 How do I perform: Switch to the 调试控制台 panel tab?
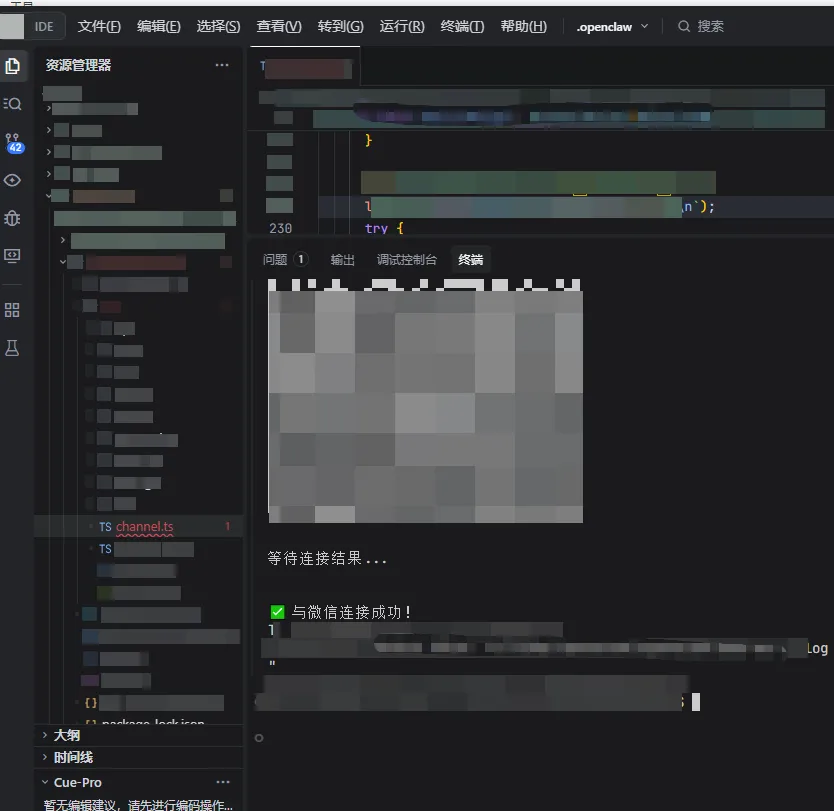407,260
